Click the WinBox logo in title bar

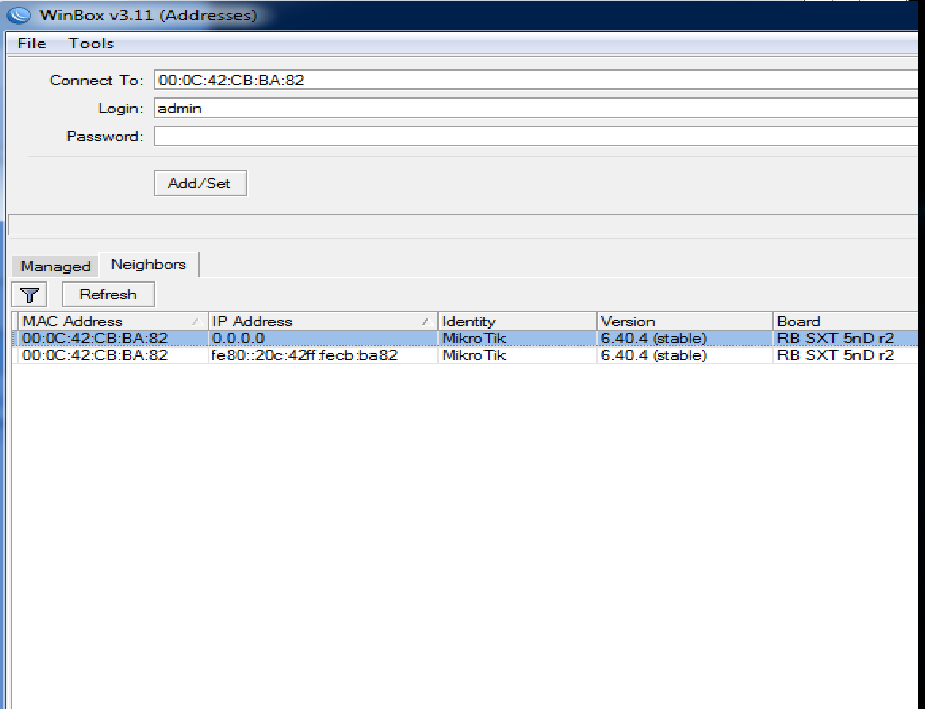click(x=18, y=15)
